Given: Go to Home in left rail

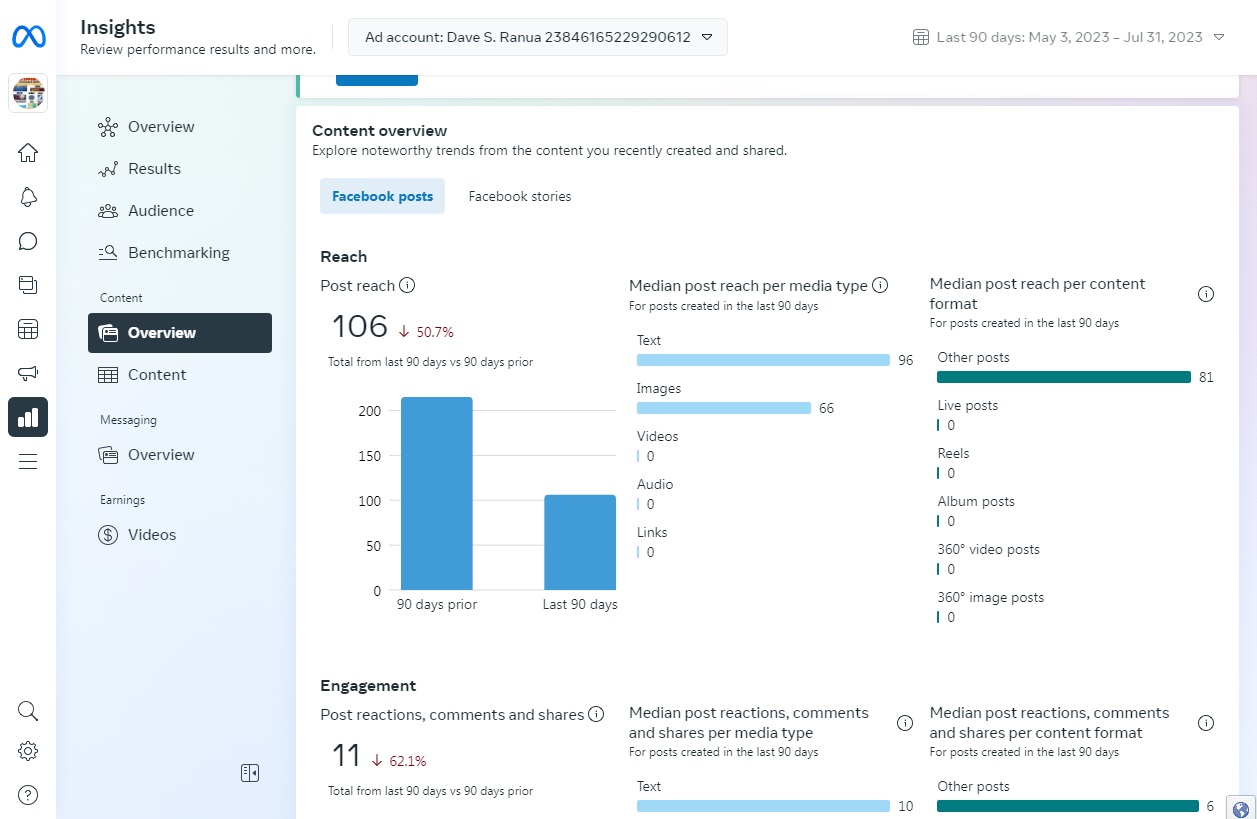Looking at the screenshot, I should tap(28, 153).
